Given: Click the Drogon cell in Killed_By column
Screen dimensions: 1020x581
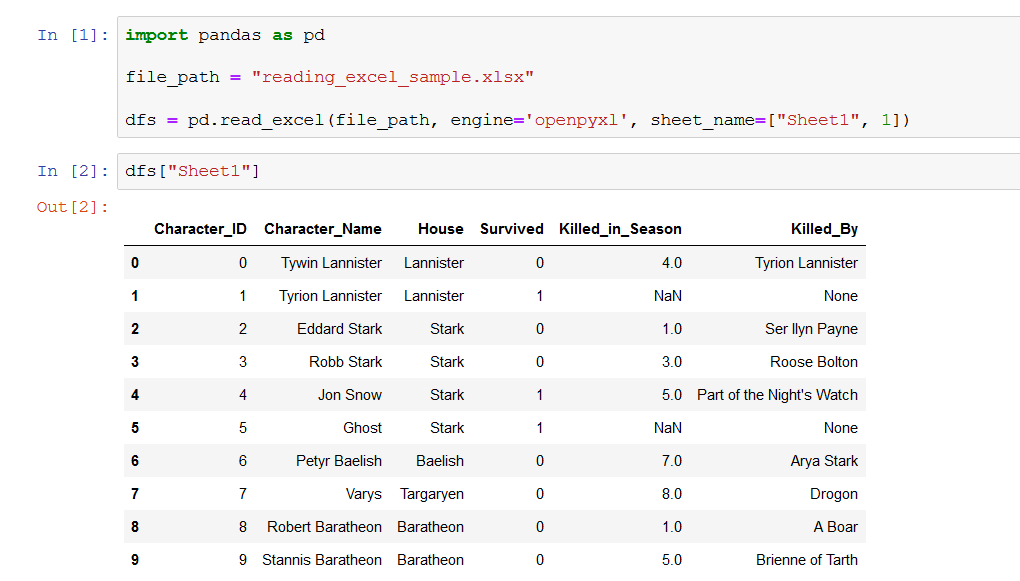Looking at the screenshot, I should click(834, 494).
